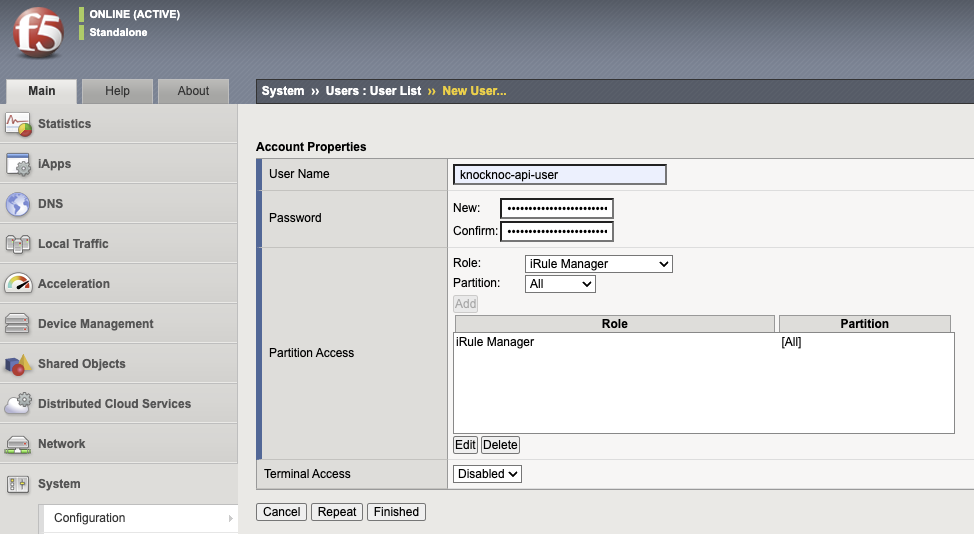This screenshot has width=974, height=534.
Task: Click the F5 logo icon
Action: (x=38, y=33)
